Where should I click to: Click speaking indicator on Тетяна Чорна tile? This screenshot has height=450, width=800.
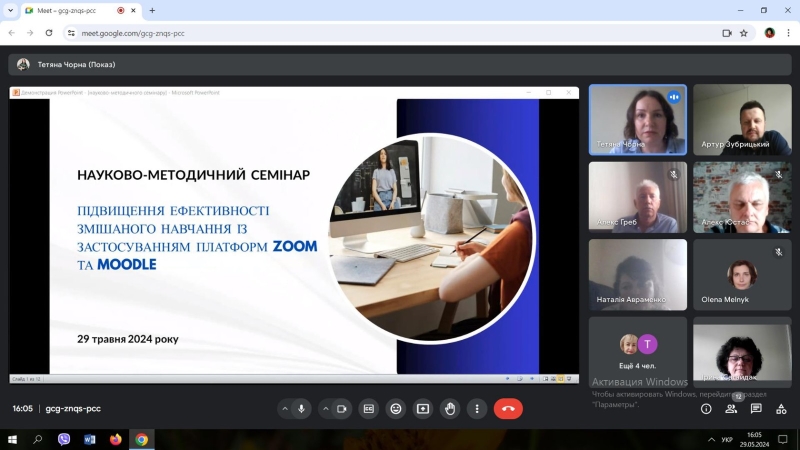674,97
